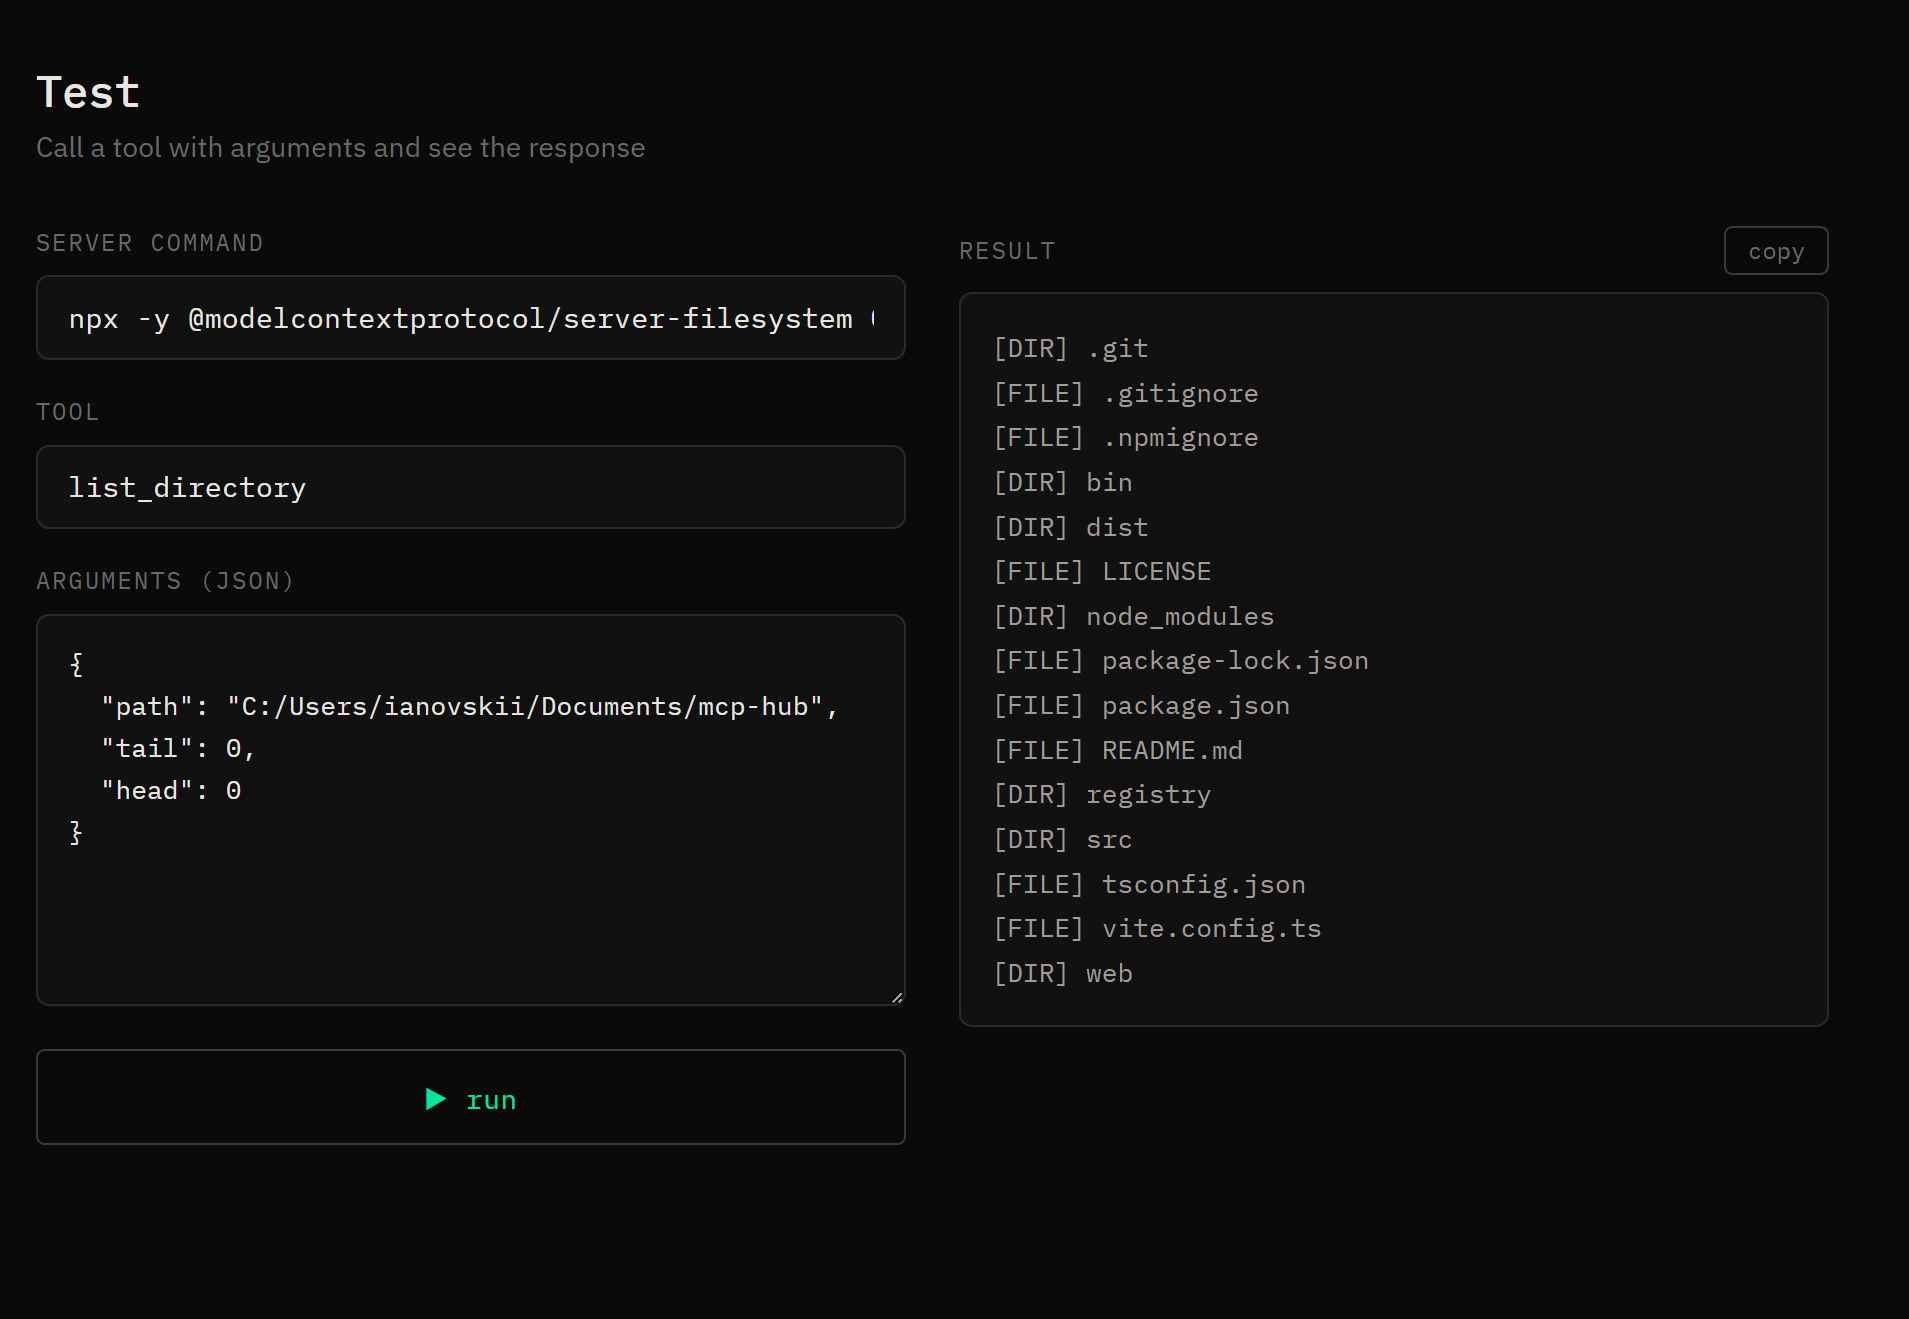Select the "[DIR] src" result line
The image size is (1909, 1319).
1062,839
